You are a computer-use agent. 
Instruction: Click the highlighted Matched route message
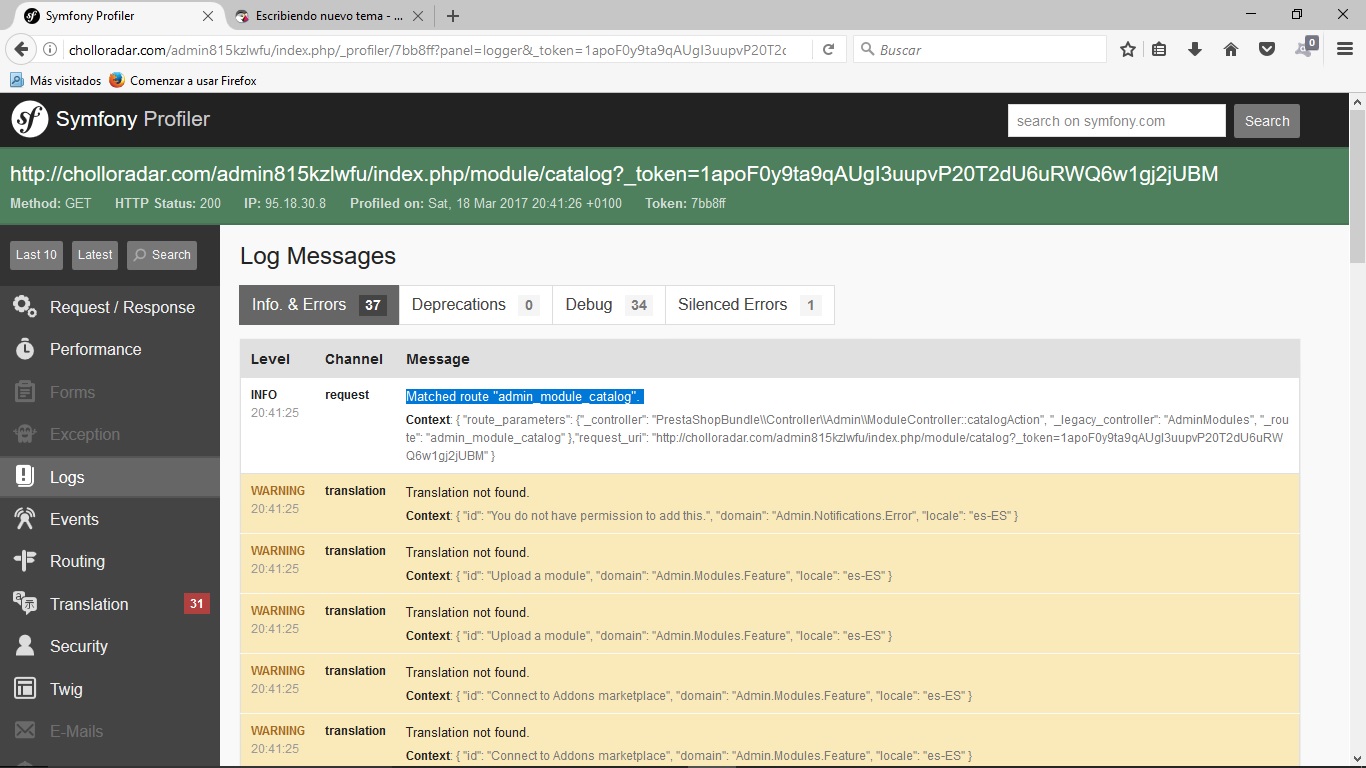coord(524,396)
